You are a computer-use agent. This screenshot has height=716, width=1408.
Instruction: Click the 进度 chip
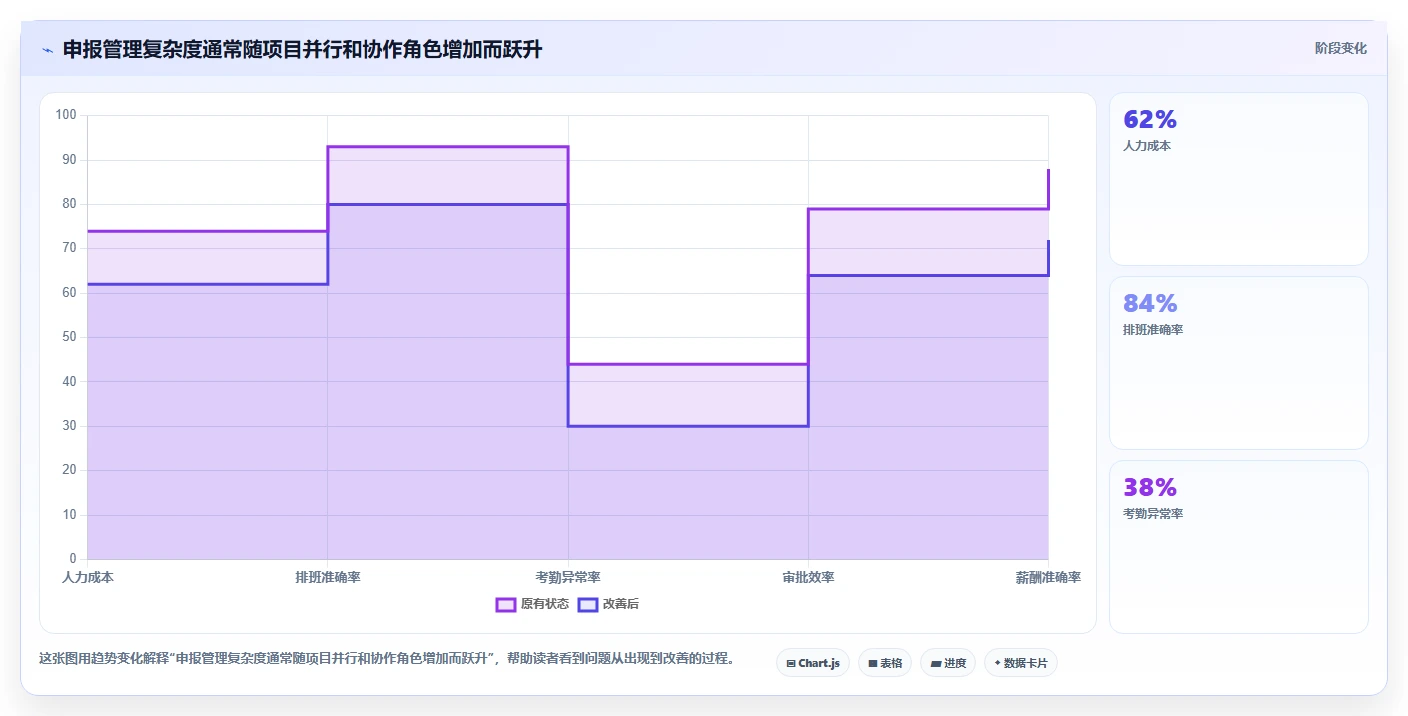click(x=948, y=663)
